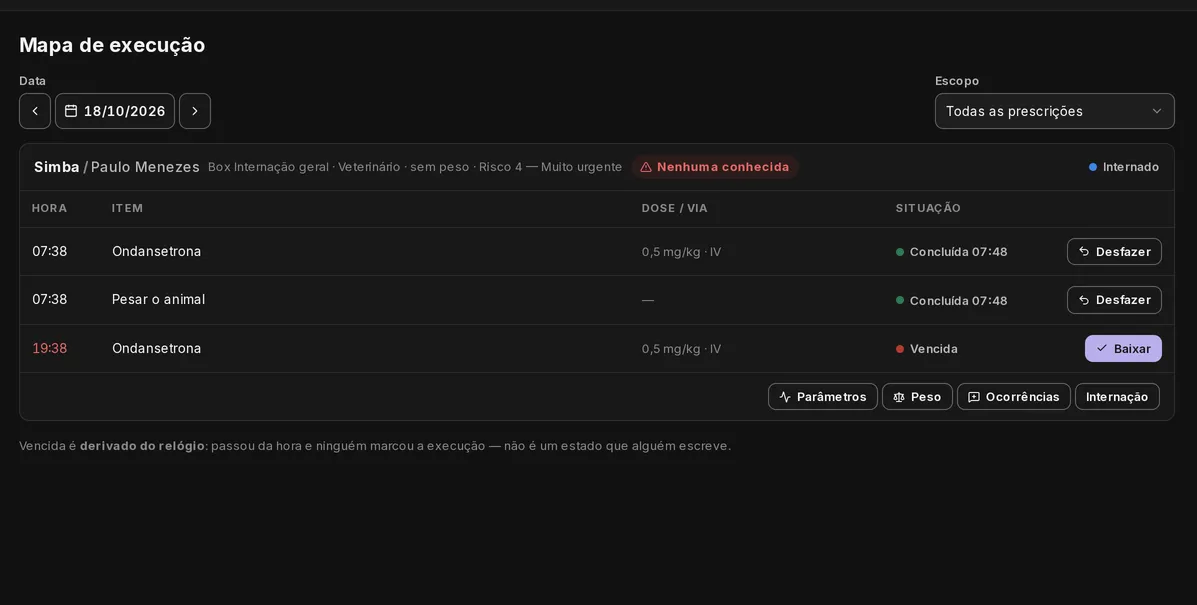Open the date picker showing 18/10/2026
Image resolution: width=1197 pixels, height=605 pixels.
115,111
